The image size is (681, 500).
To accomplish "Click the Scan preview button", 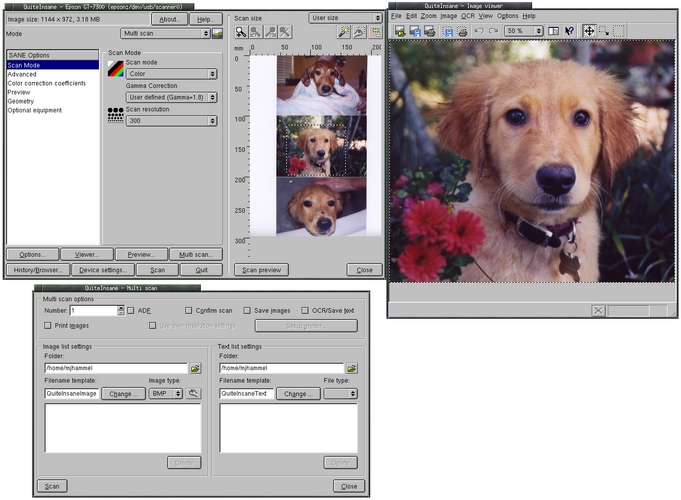I will coord(262,270).
